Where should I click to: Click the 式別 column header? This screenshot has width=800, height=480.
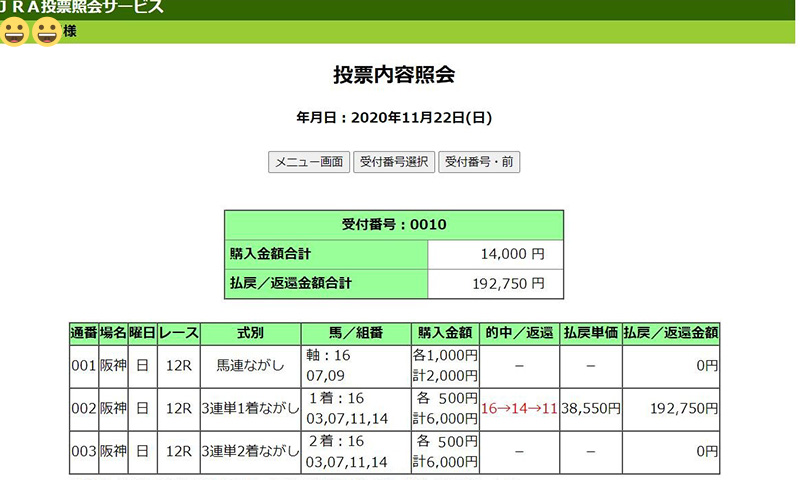[250, 333]
